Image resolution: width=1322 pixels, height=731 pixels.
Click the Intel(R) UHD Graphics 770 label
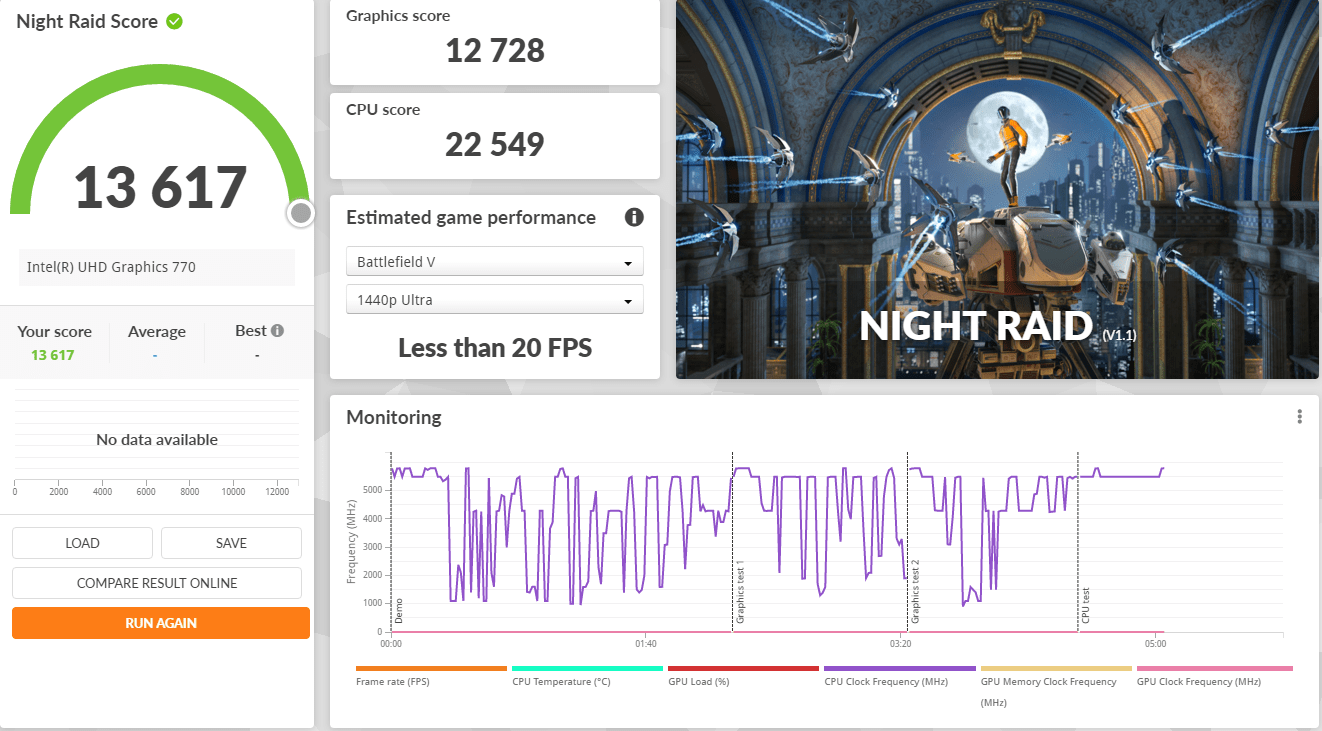click(x=111, y=267)
